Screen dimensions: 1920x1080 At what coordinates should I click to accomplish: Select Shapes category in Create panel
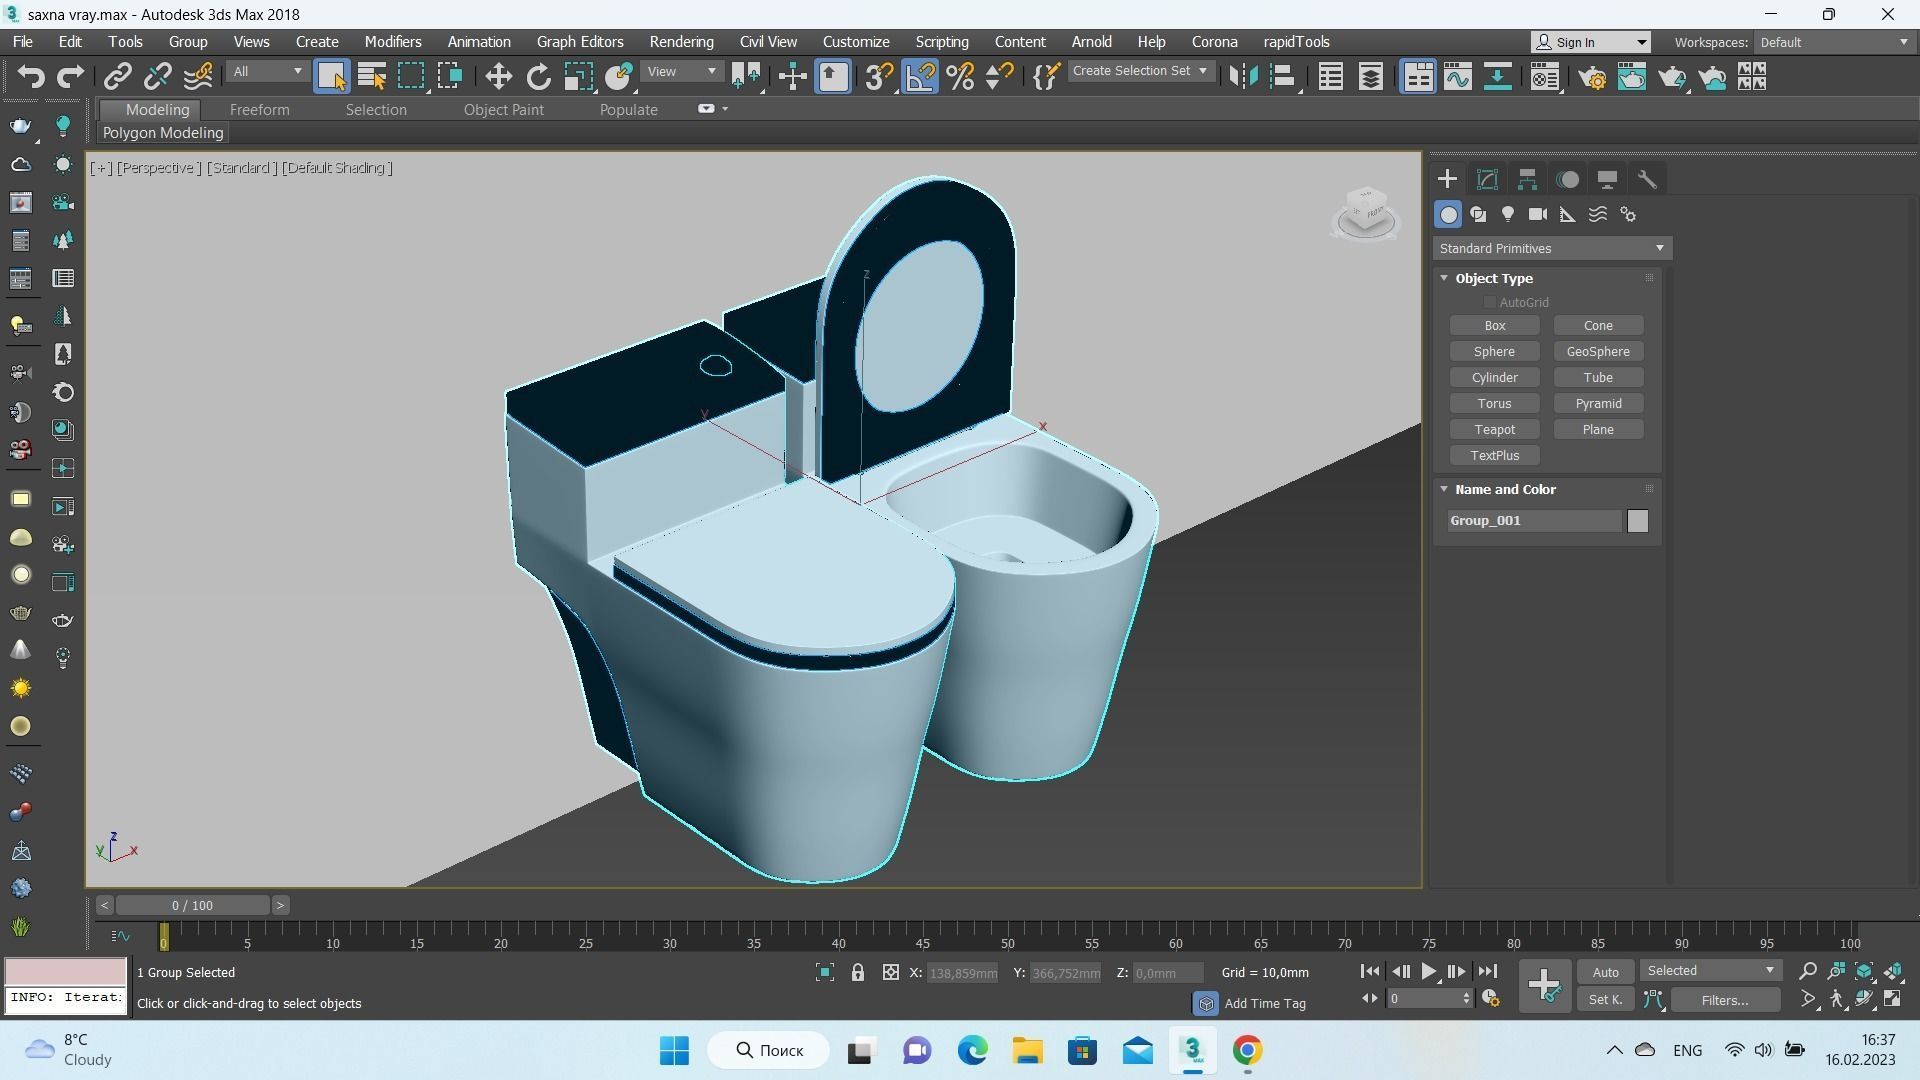1478,215
